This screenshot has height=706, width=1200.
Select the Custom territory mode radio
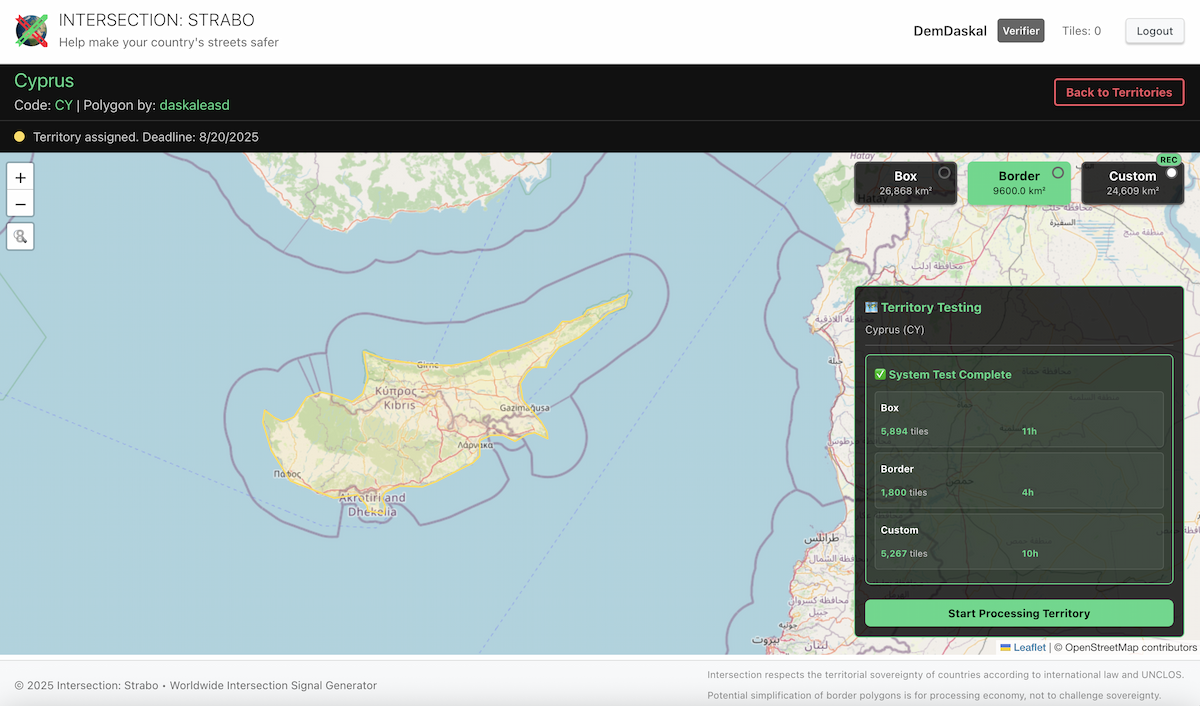point(1170,172)
